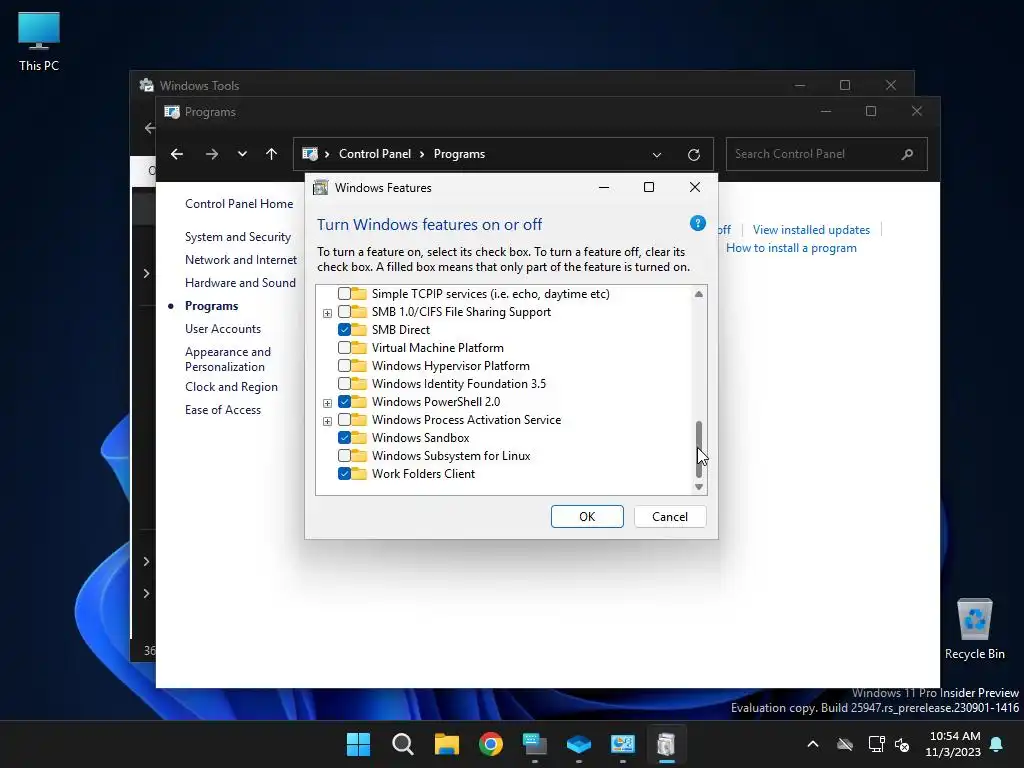The width and height of the screenshot is (1024, 768).
Task: Launch Google Chrome from taskbar
Action: (490, 744)
